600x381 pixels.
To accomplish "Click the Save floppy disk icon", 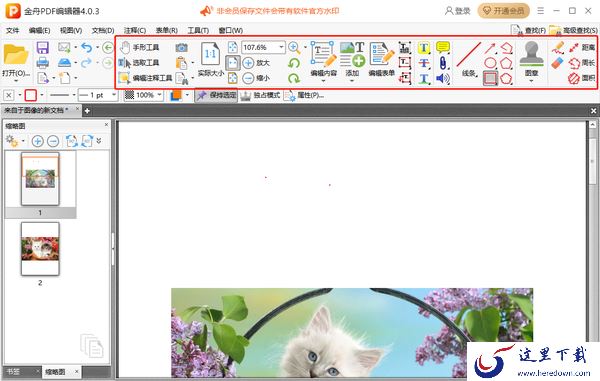I will (x=42, y=47).
